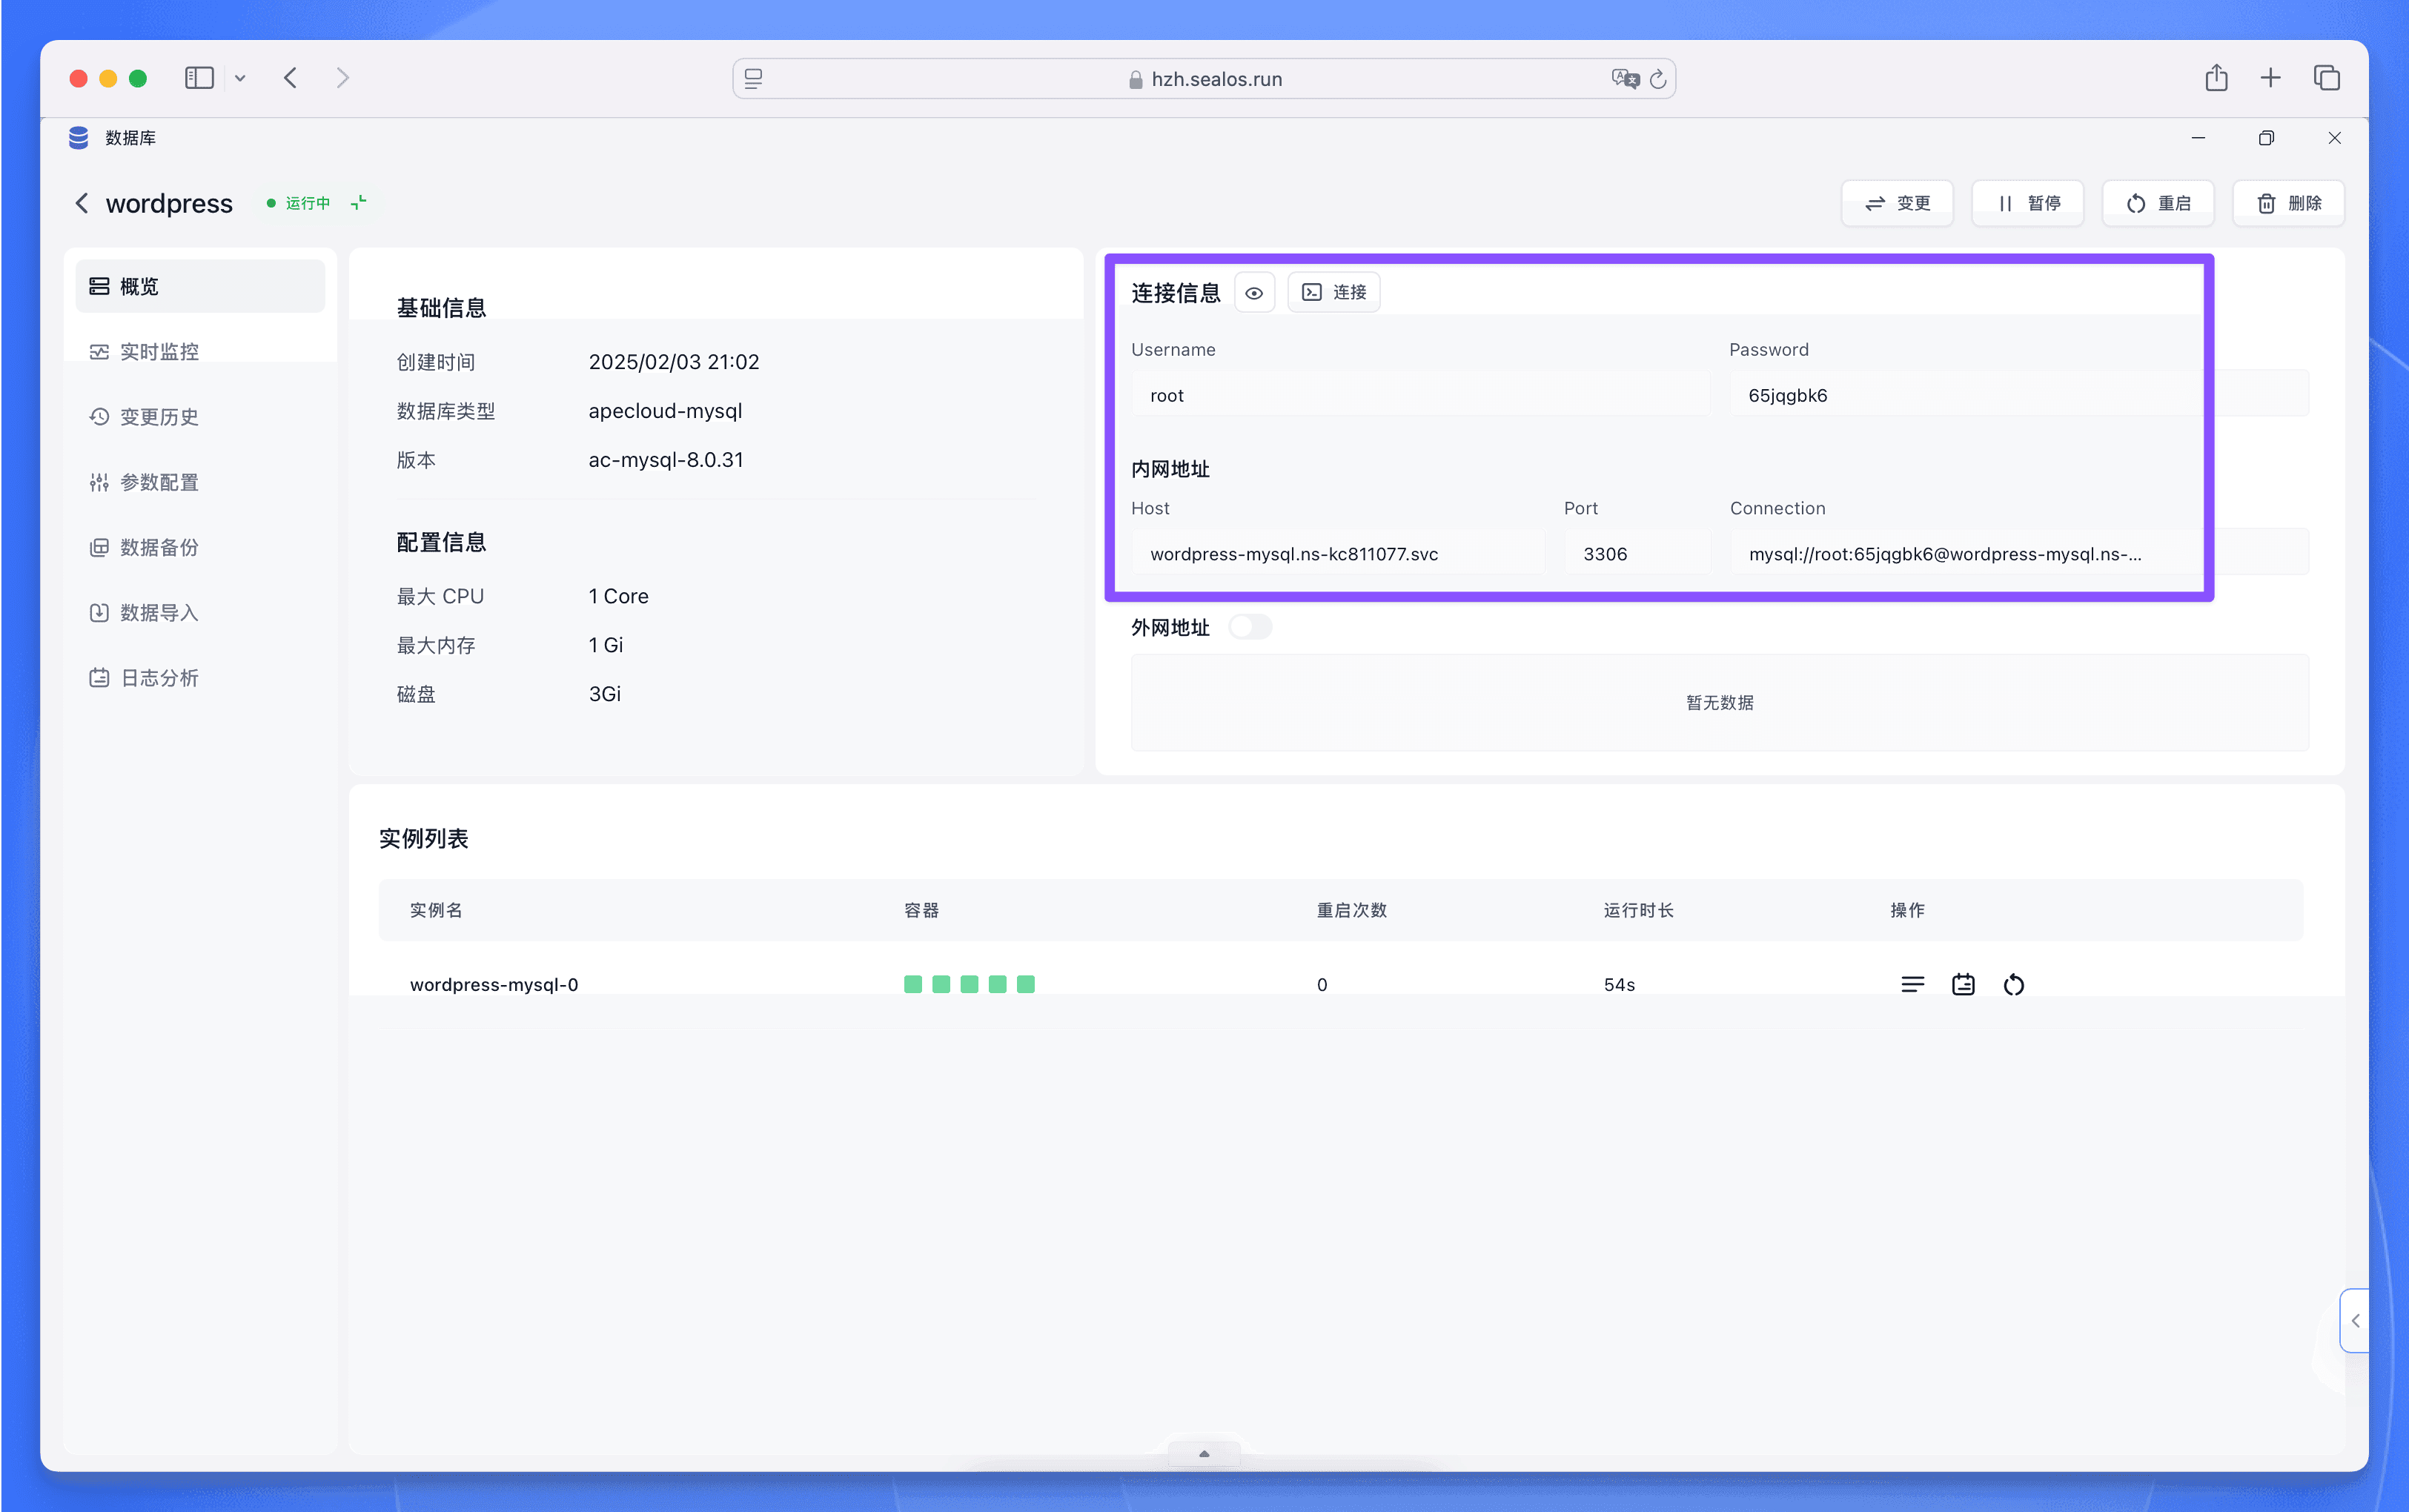Click the 变更 button
The height and width of the screenshot is (1512, 2409).
[x=1897, y=204]
